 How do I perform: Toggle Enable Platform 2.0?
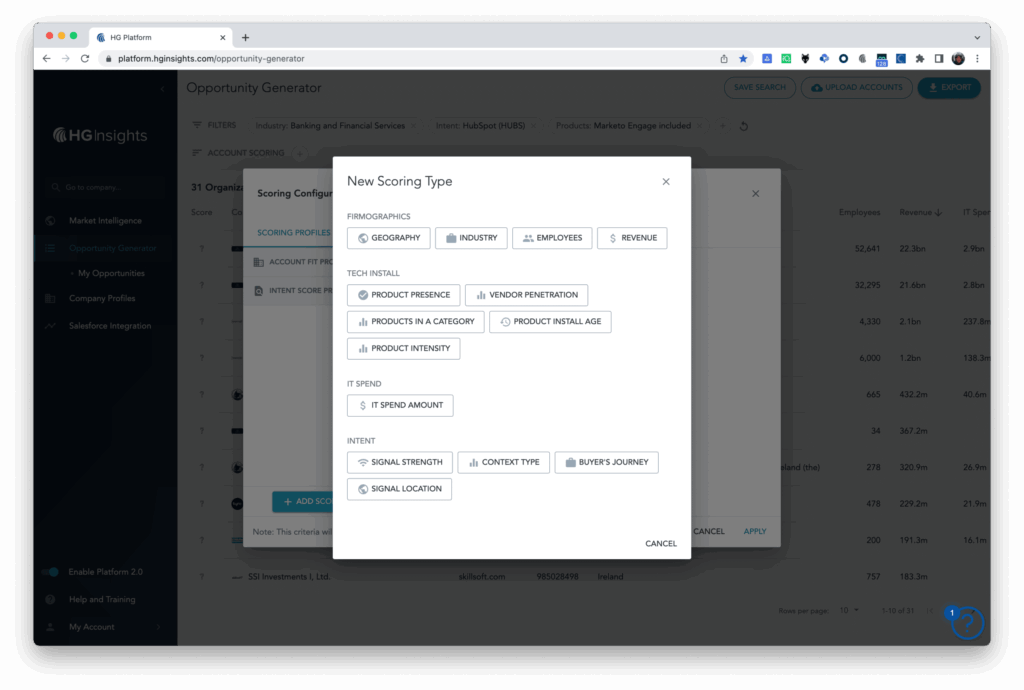(x=51, y=572)
